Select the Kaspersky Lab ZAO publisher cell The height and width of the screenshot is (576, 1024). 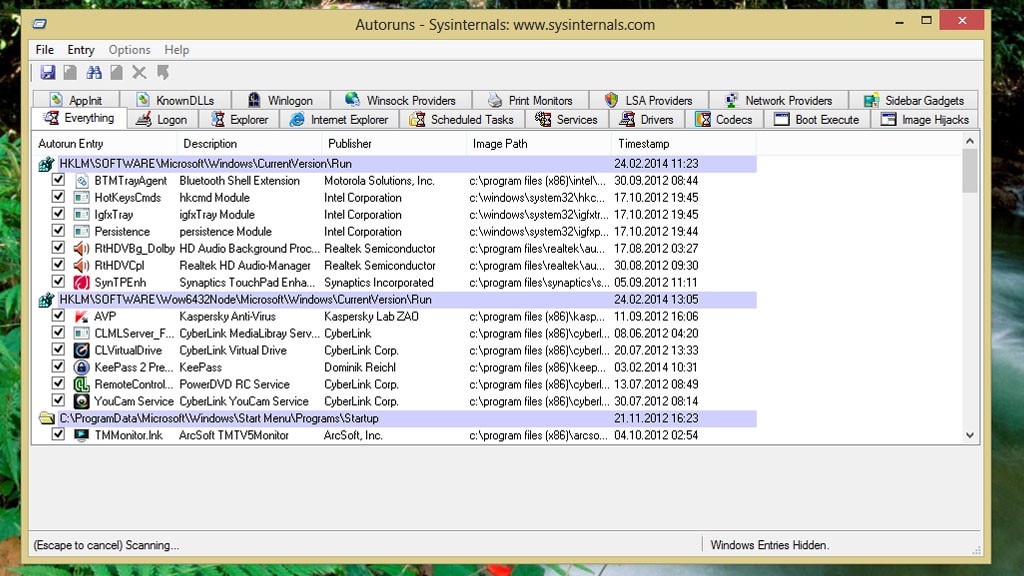tap(371, 317)
